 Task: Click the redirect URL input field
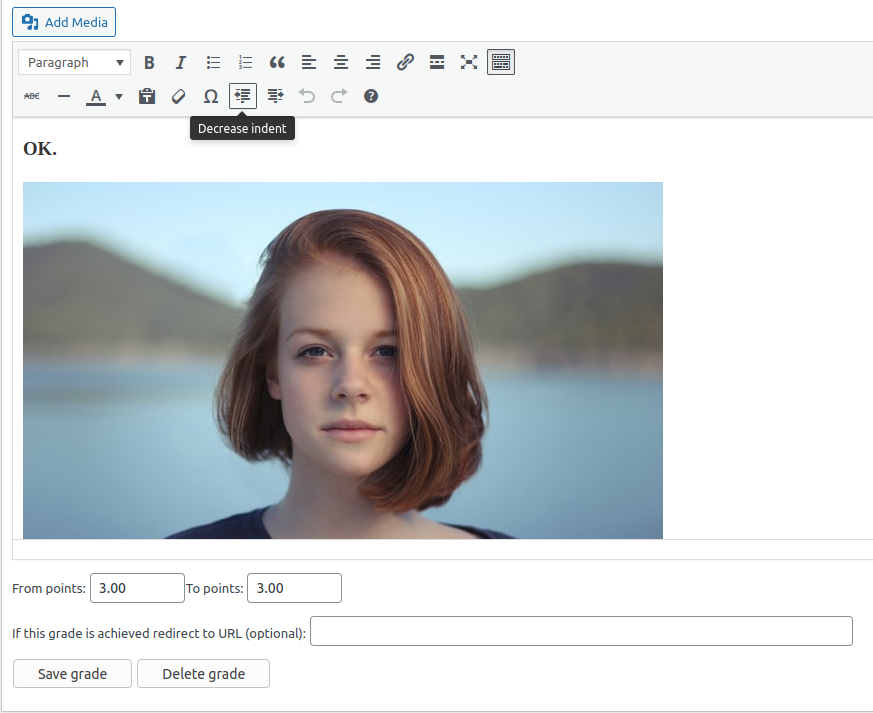point(581,632)
